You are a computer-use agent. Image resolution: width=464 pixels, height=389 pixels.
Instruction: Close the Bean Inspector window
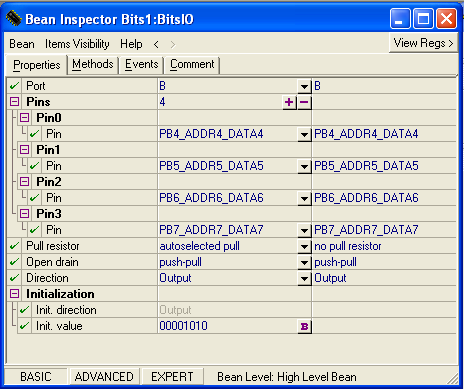(447, 19)
